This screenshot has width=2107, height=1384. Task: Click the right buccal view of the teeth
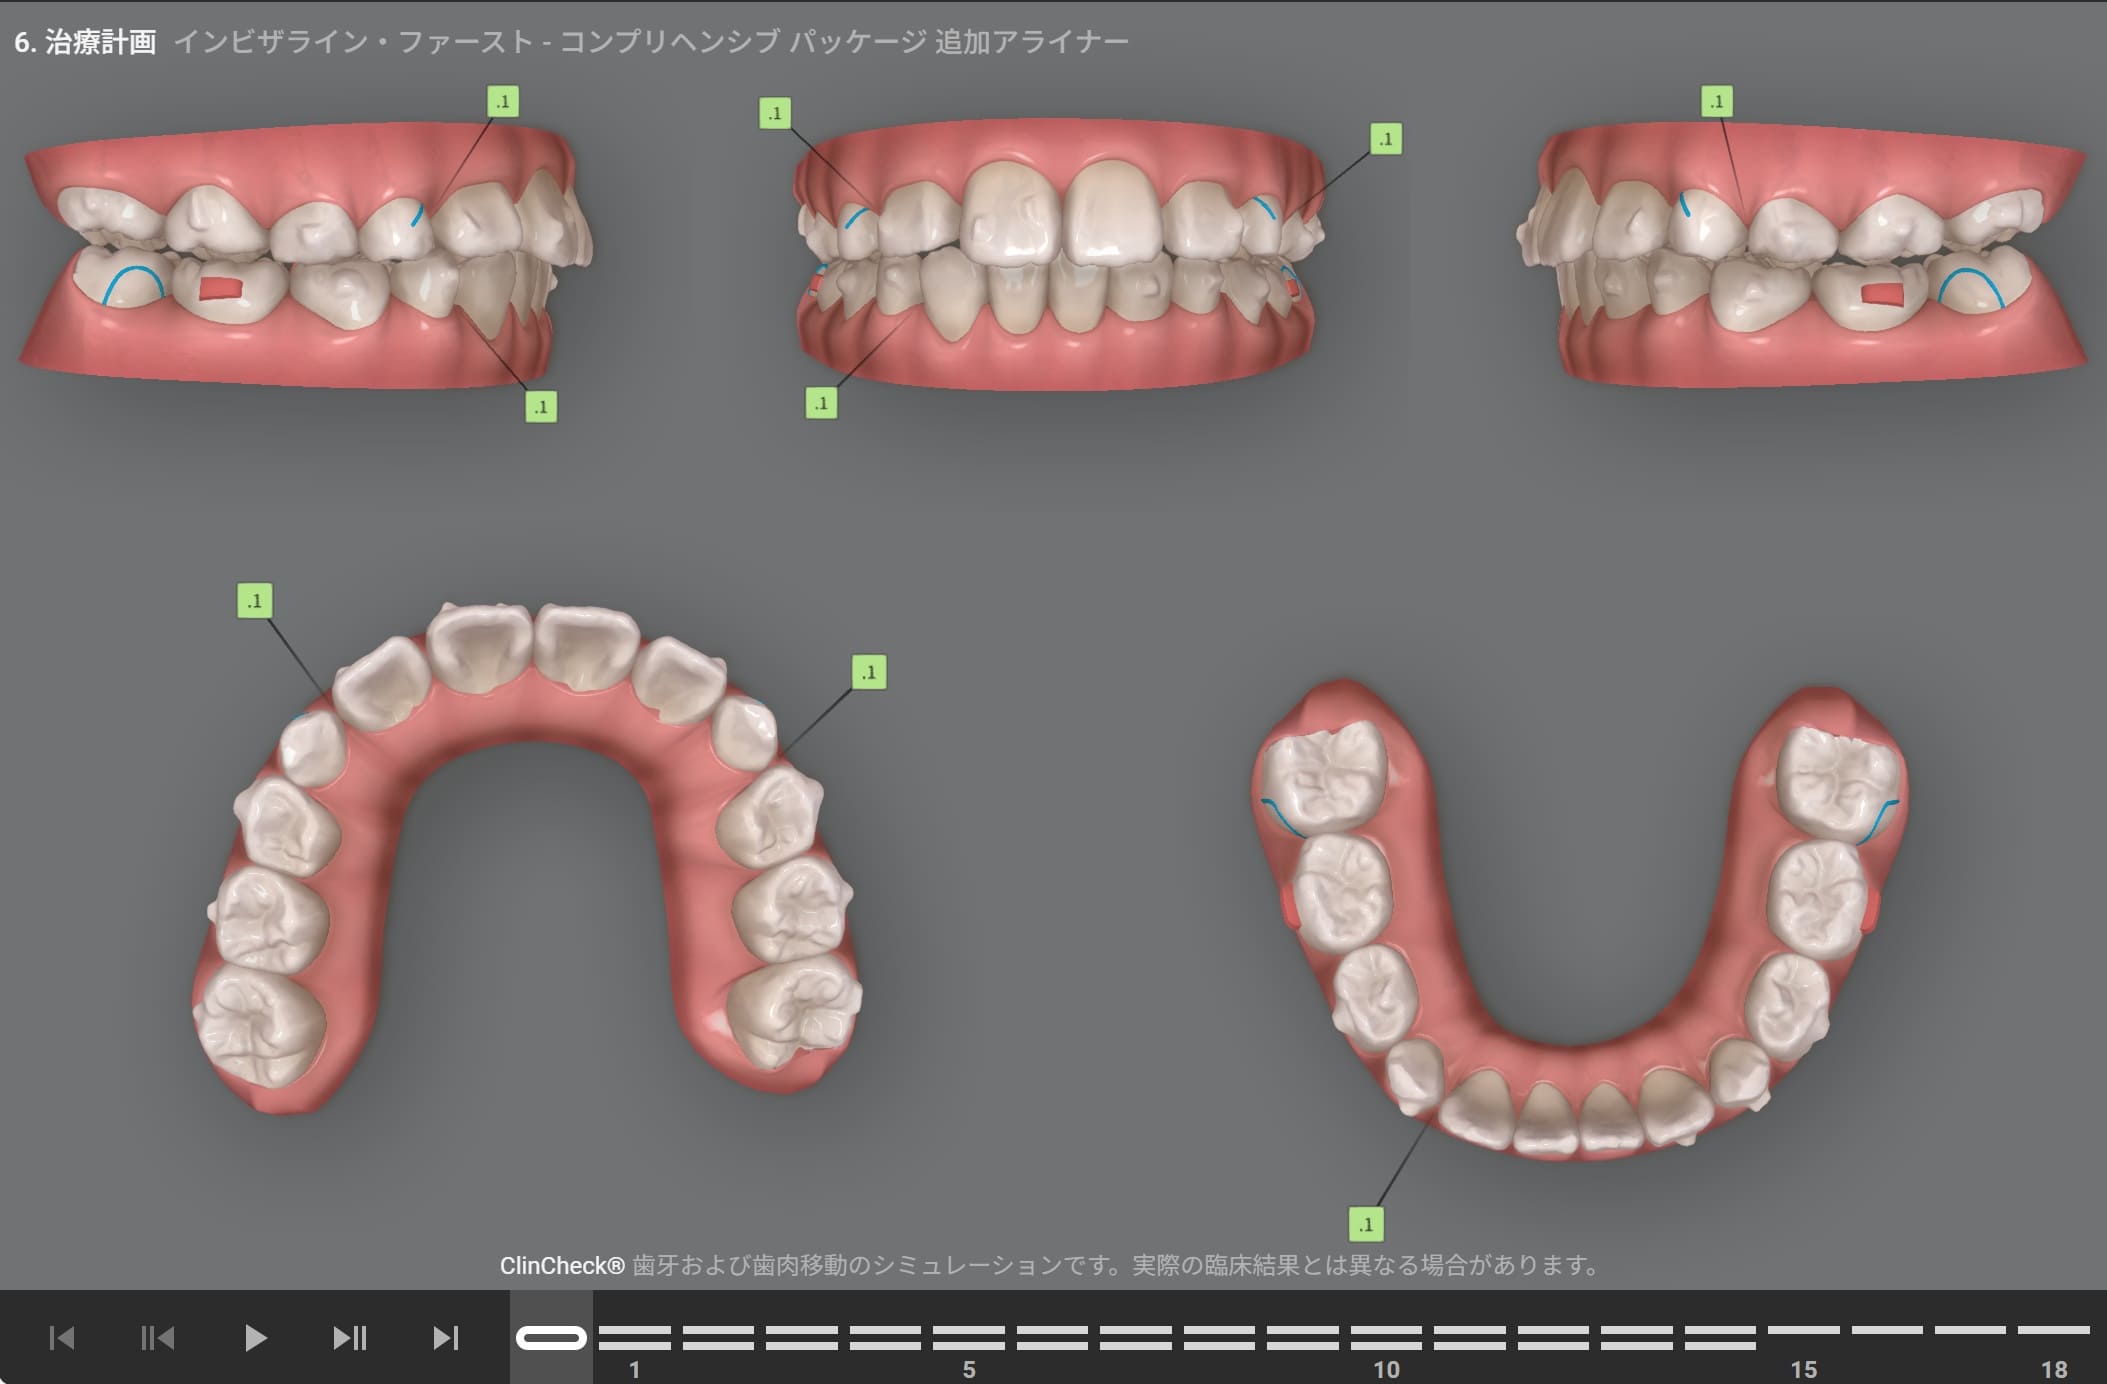(x=305, y=255)
